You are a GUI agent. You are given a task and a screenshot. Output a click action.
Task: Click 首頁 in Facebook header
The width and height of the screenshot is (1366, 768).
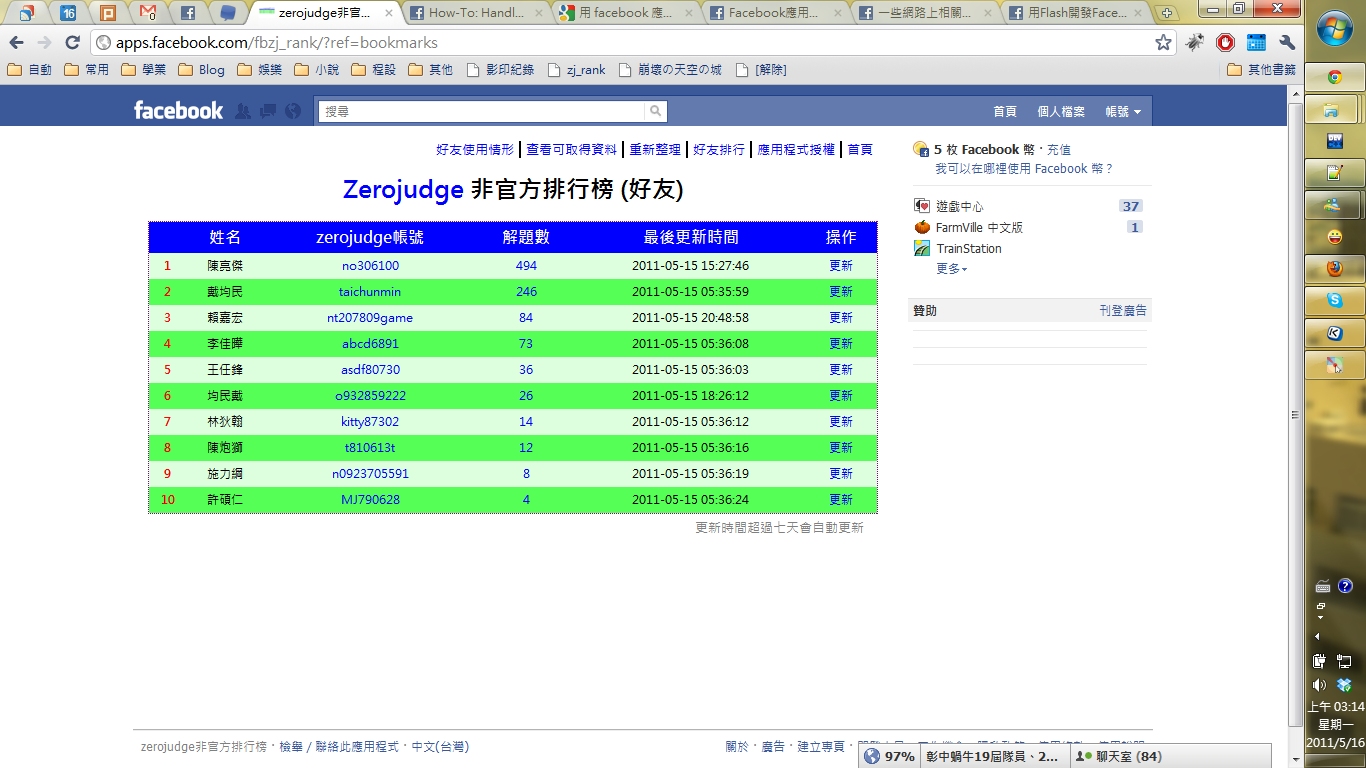[1005, 111]
